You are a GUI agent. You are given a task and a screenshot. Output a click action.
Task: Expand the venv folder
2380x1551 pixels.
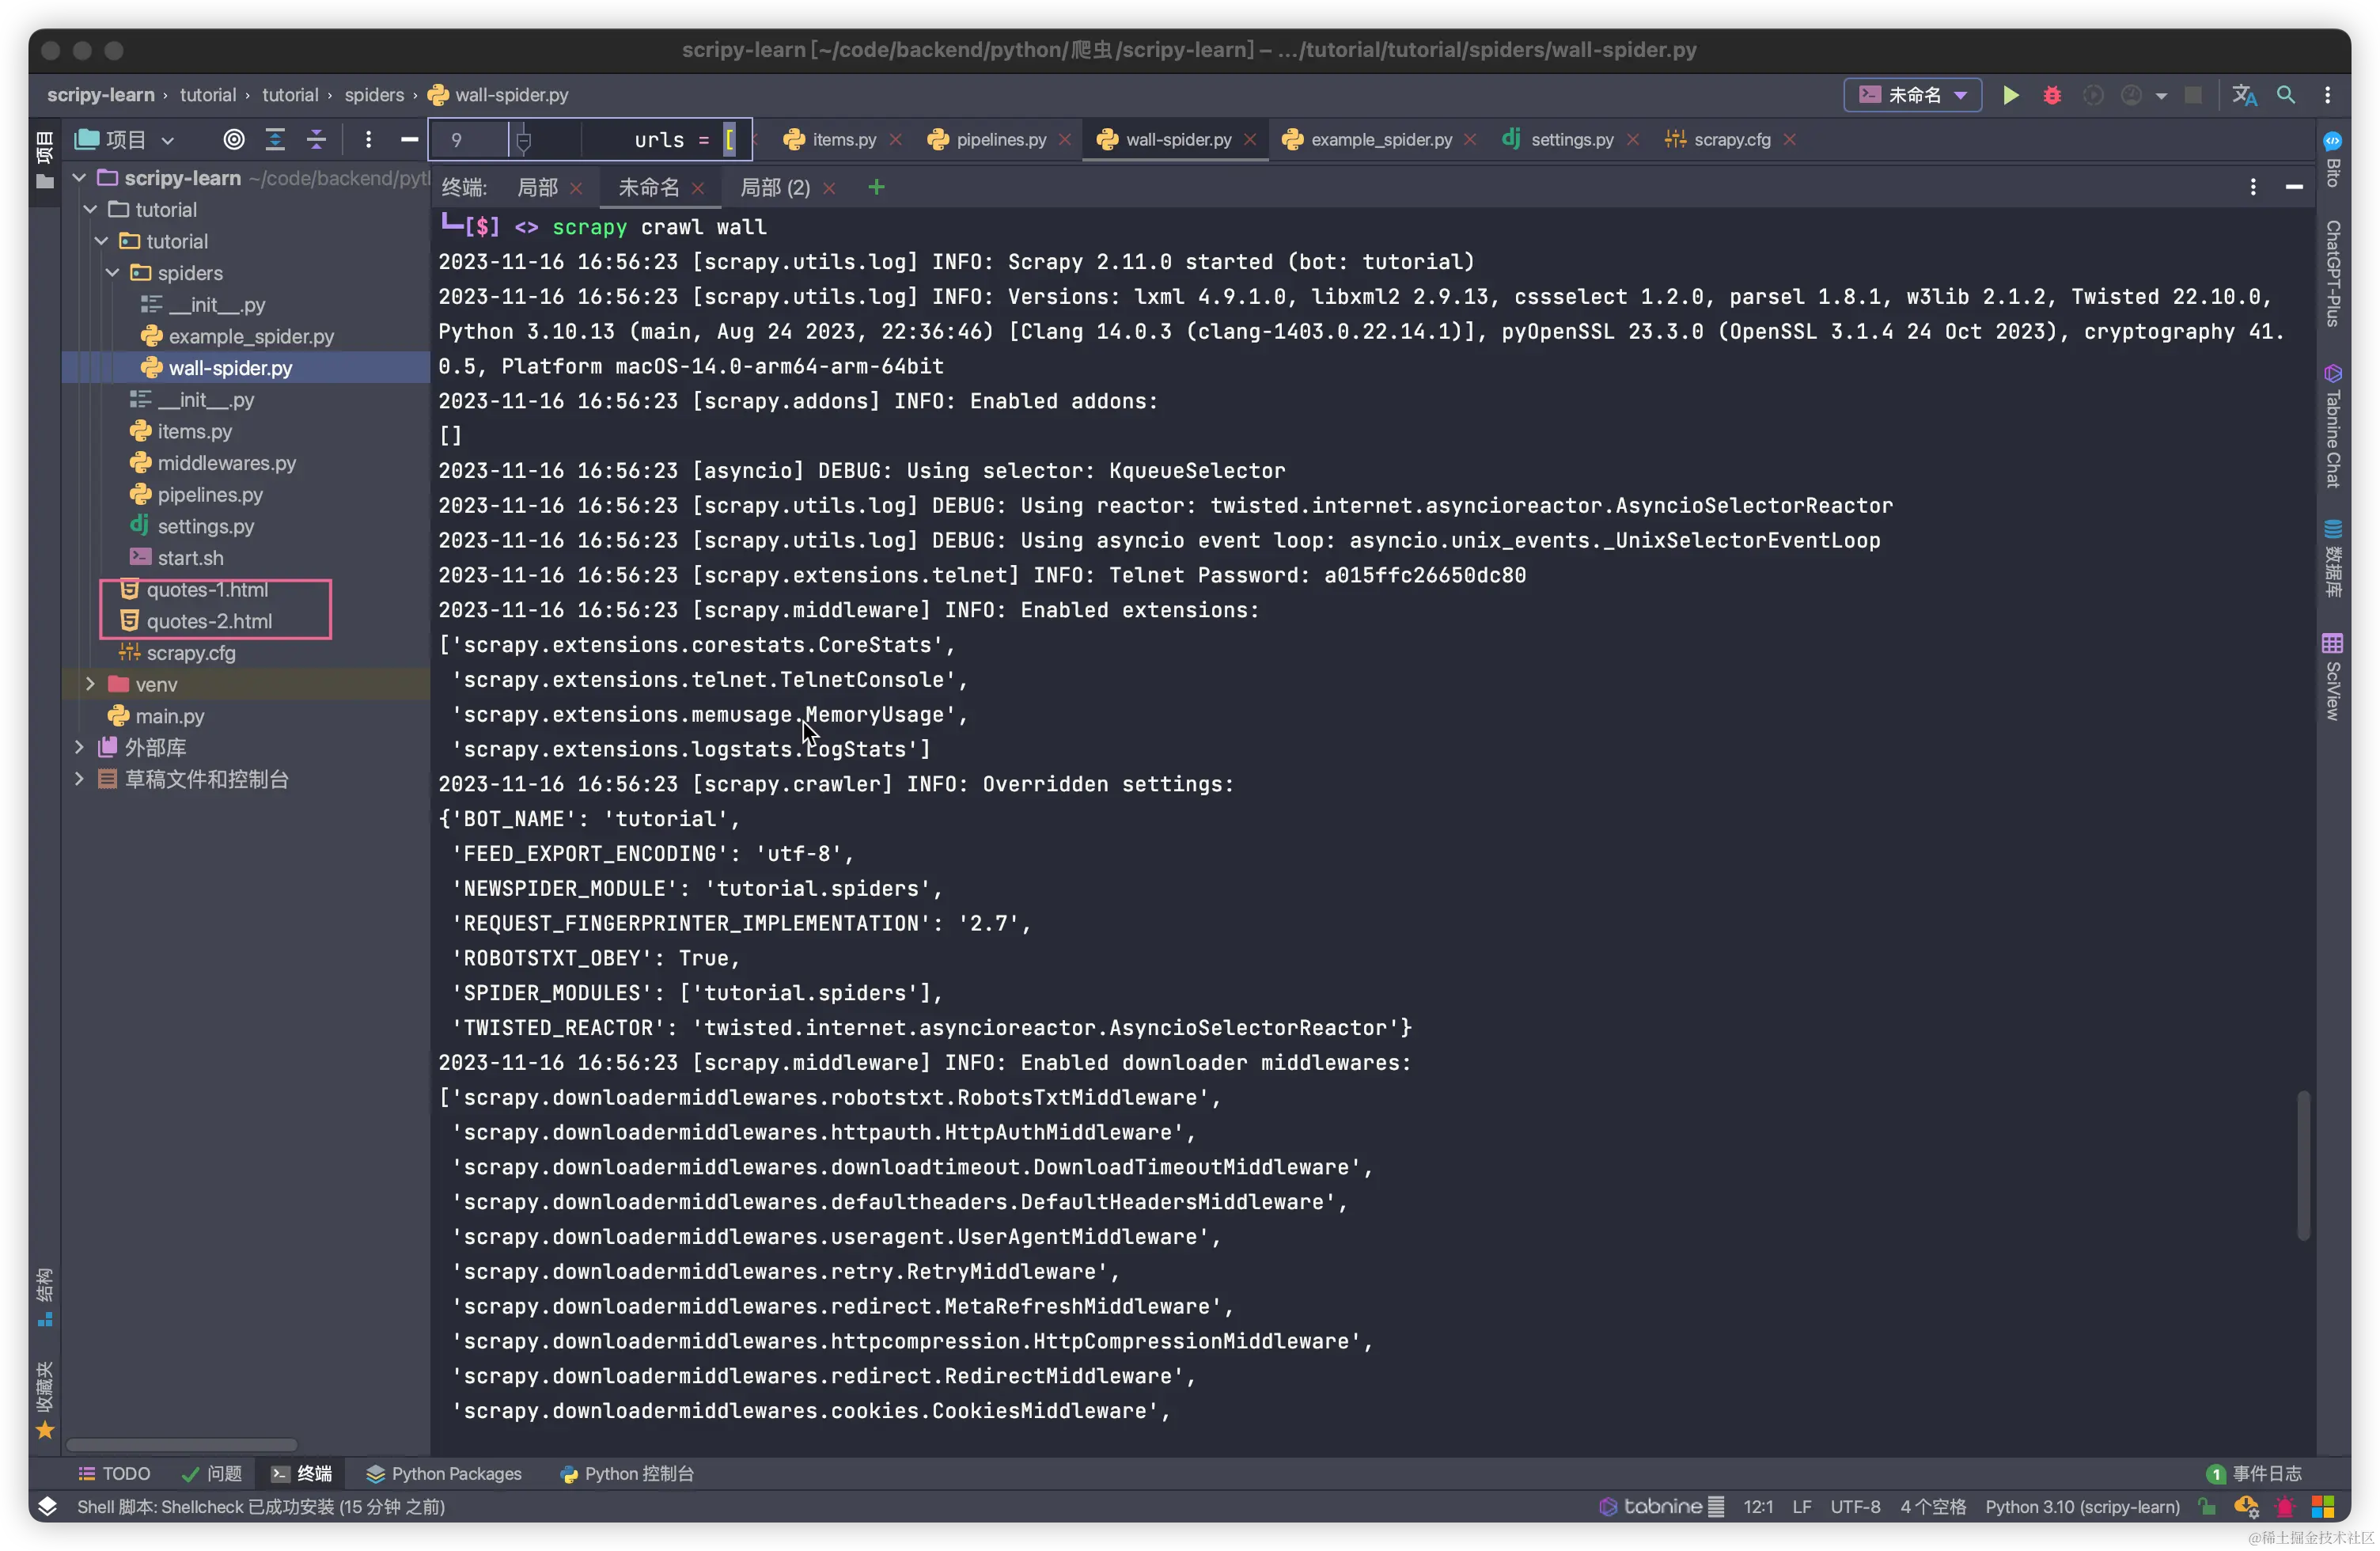click(90, 684)
